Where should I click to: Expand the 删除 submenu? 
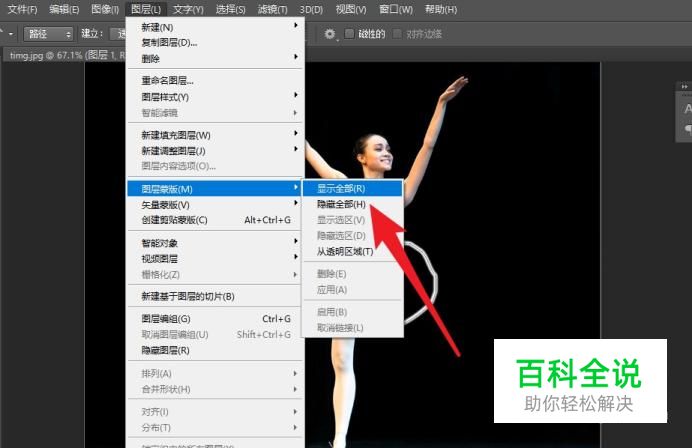[x=215, y=58]
